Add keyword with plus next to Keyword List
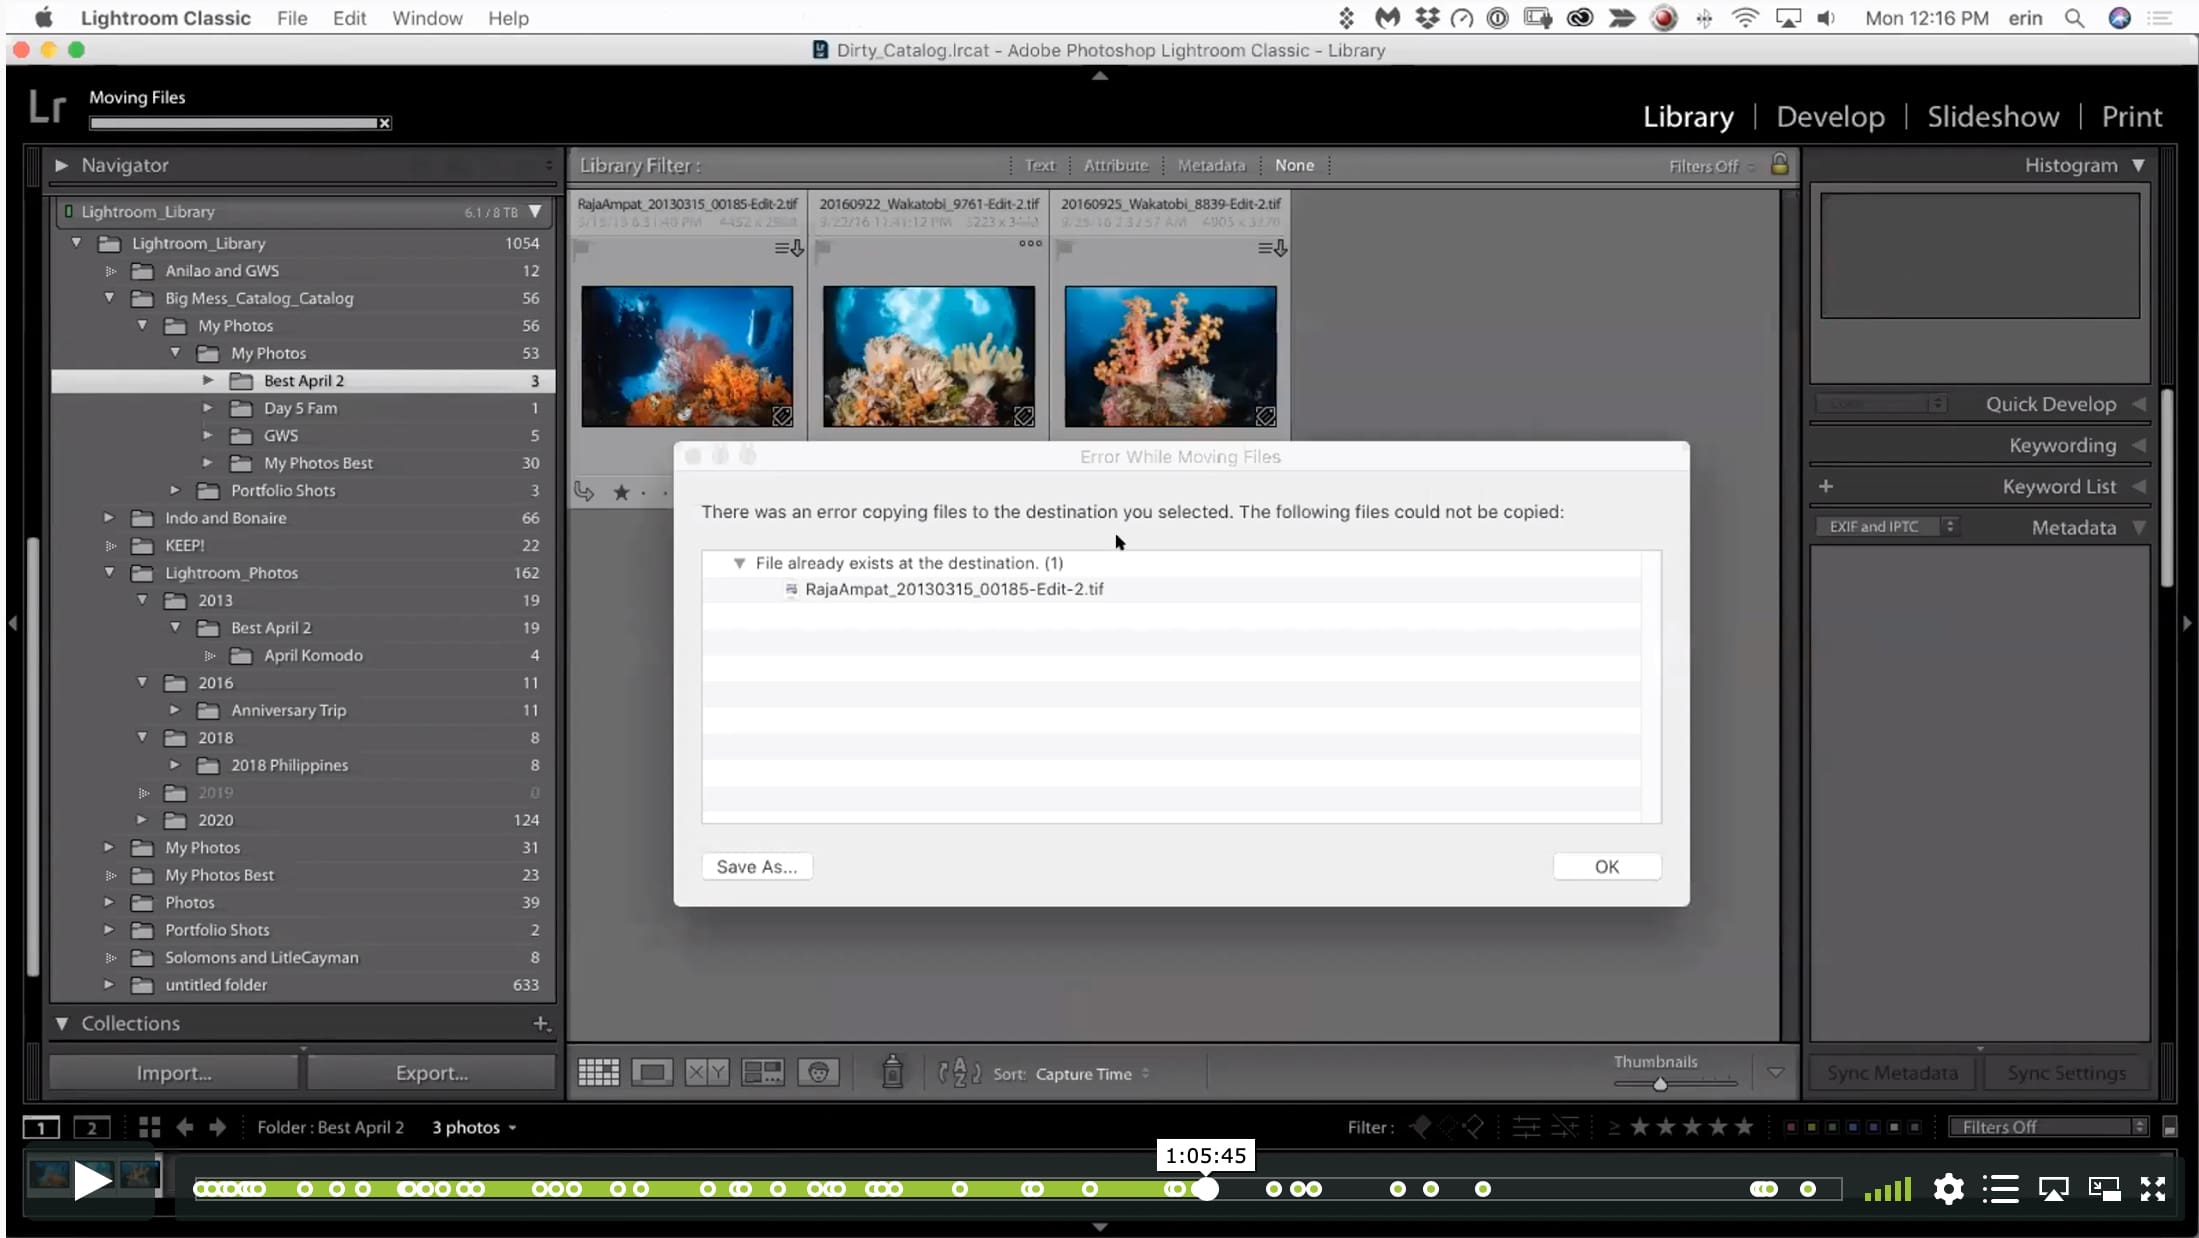 tap(1825, 486)
